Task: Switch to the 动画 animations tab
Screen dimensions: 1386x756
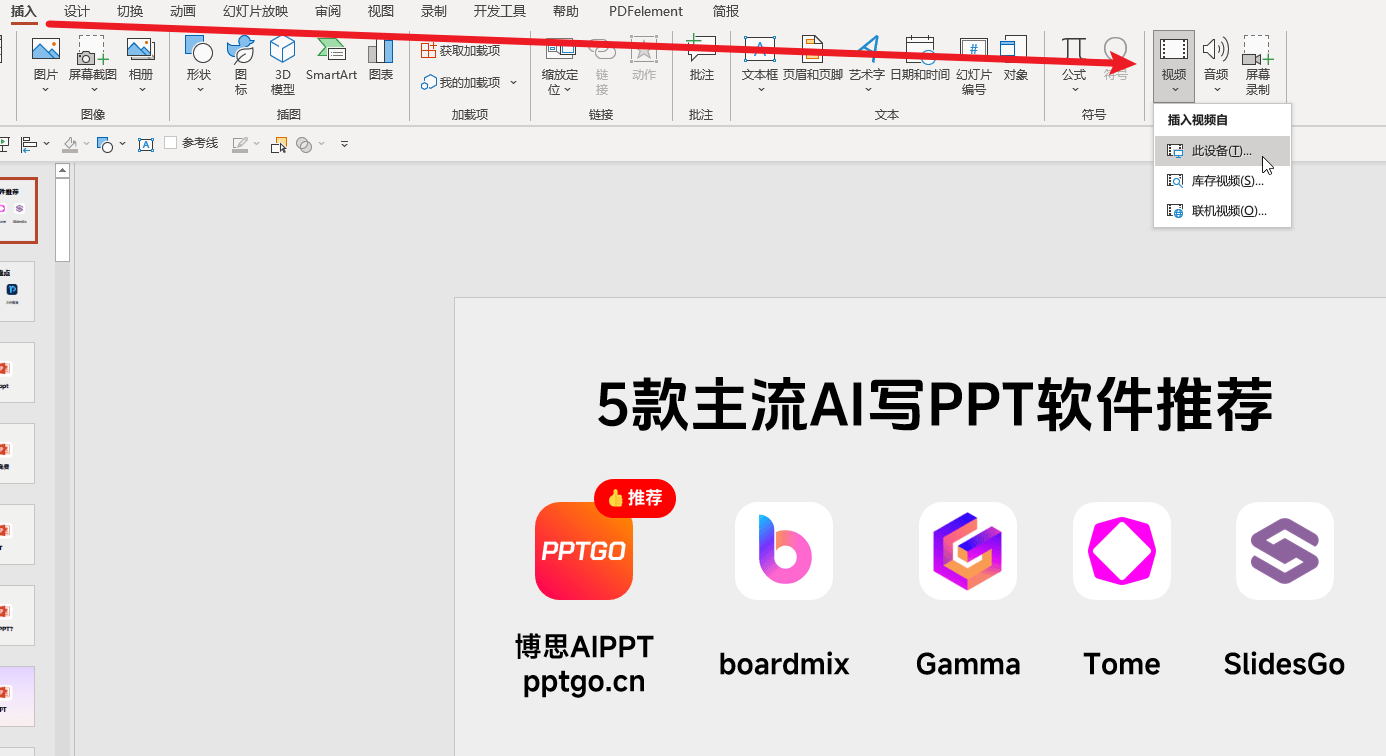Action: (183, 11)
